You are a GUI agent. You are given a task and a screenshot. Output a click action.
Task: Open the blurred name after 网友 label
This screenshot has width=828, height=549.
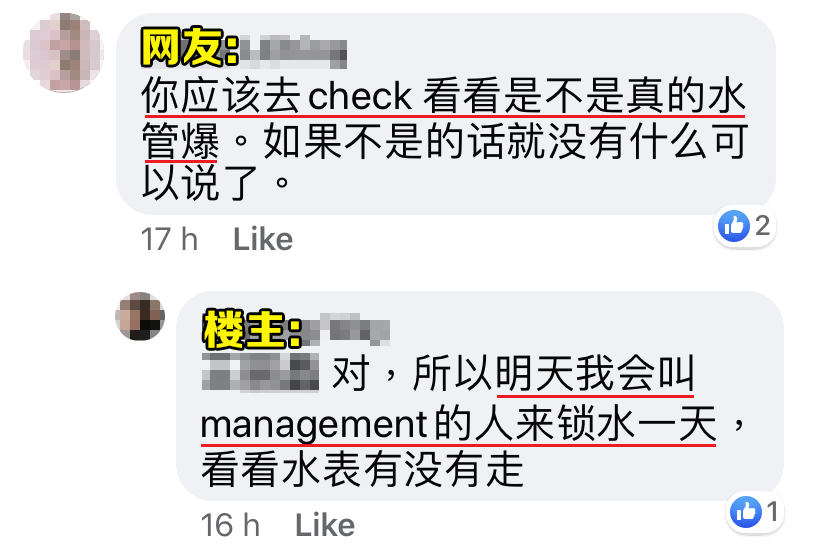click(293, 53)
